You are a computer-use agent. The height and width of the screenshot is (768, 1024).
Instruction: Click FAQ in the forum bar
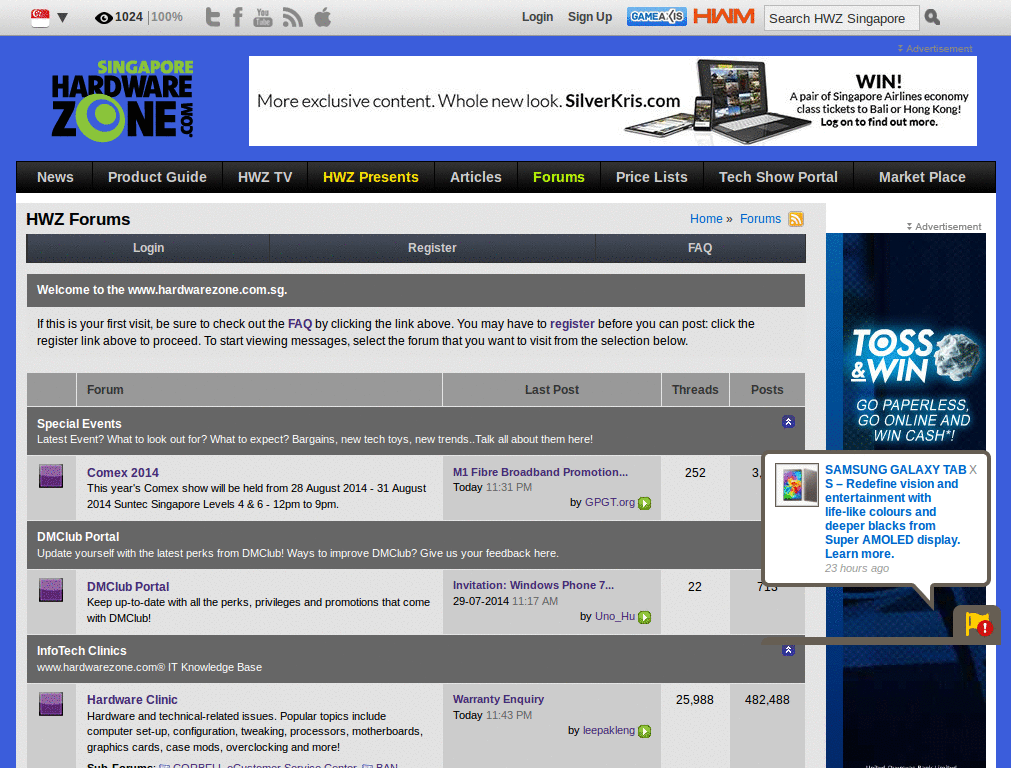pos(700,248)
